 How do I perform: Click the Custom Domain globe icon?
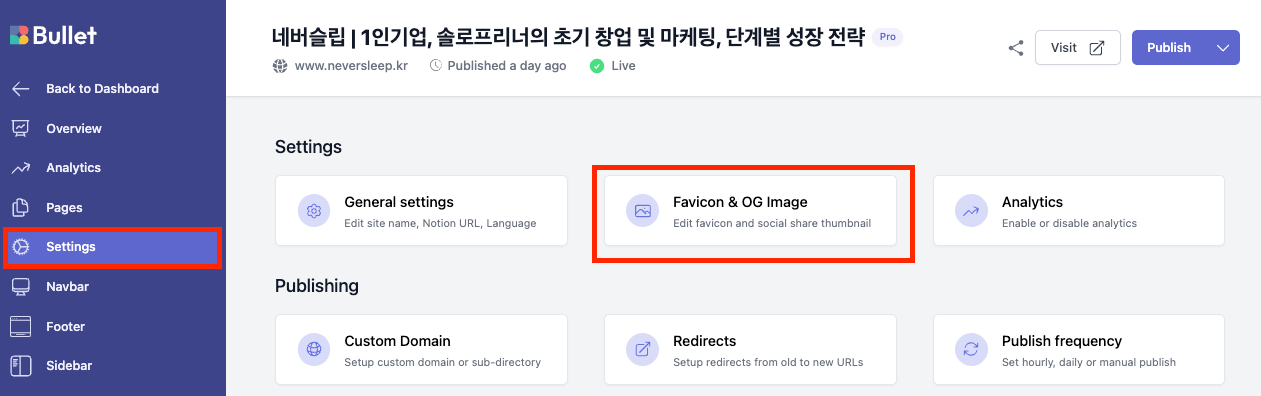[314, 350]
